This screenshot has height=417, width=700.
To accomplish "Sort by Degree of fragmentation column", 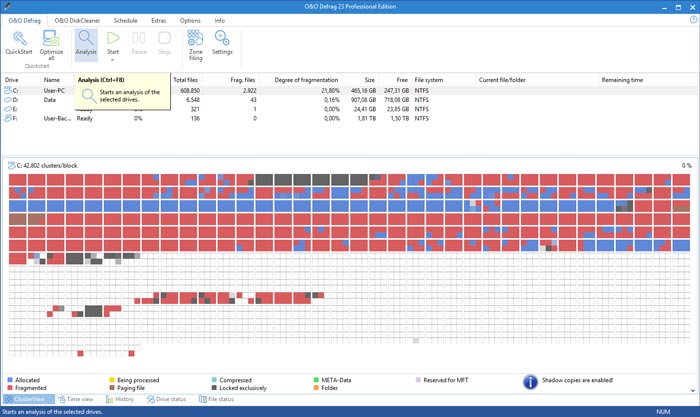I will [x=306, y=80].
